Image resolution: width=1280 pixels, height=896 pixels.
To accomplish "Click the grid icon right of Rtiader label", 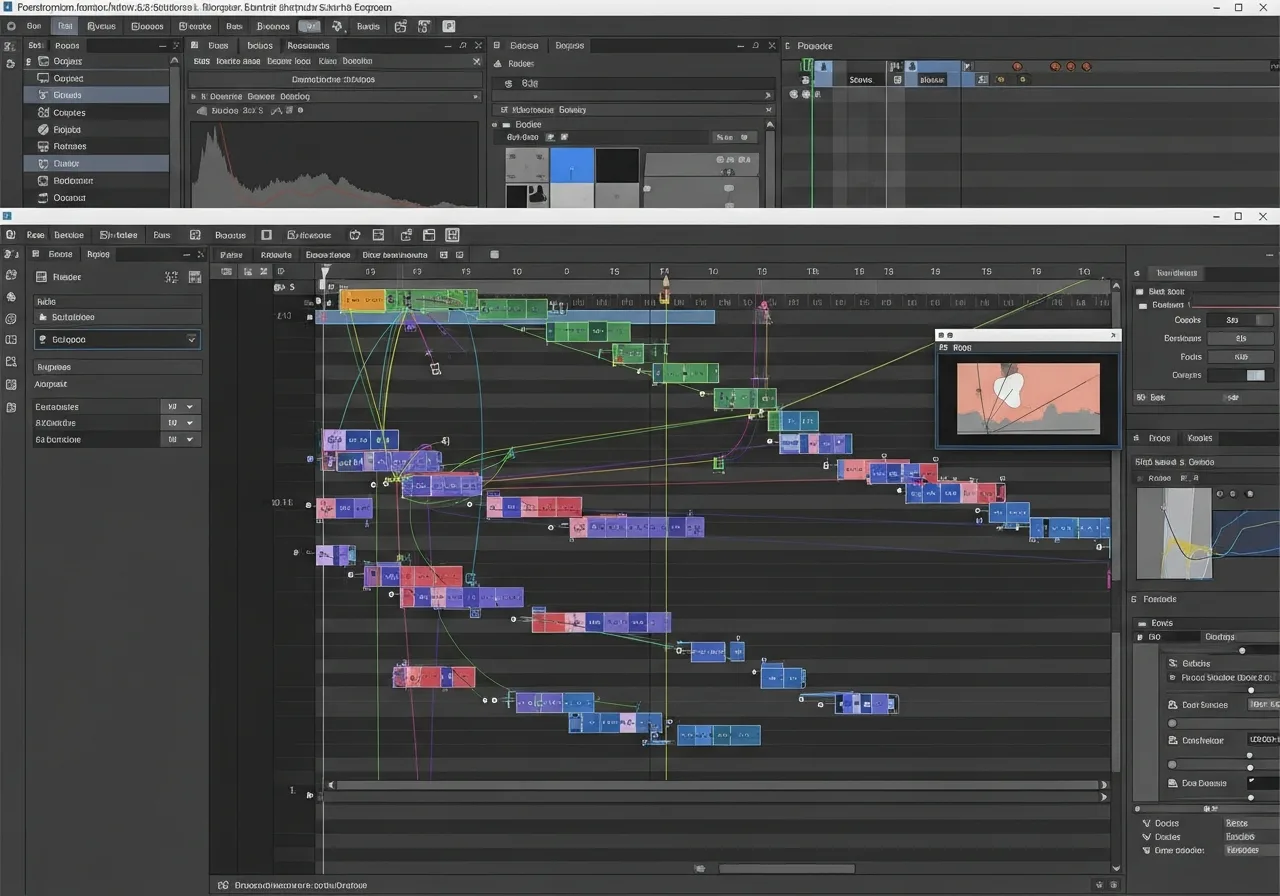I will click(195, 277).
